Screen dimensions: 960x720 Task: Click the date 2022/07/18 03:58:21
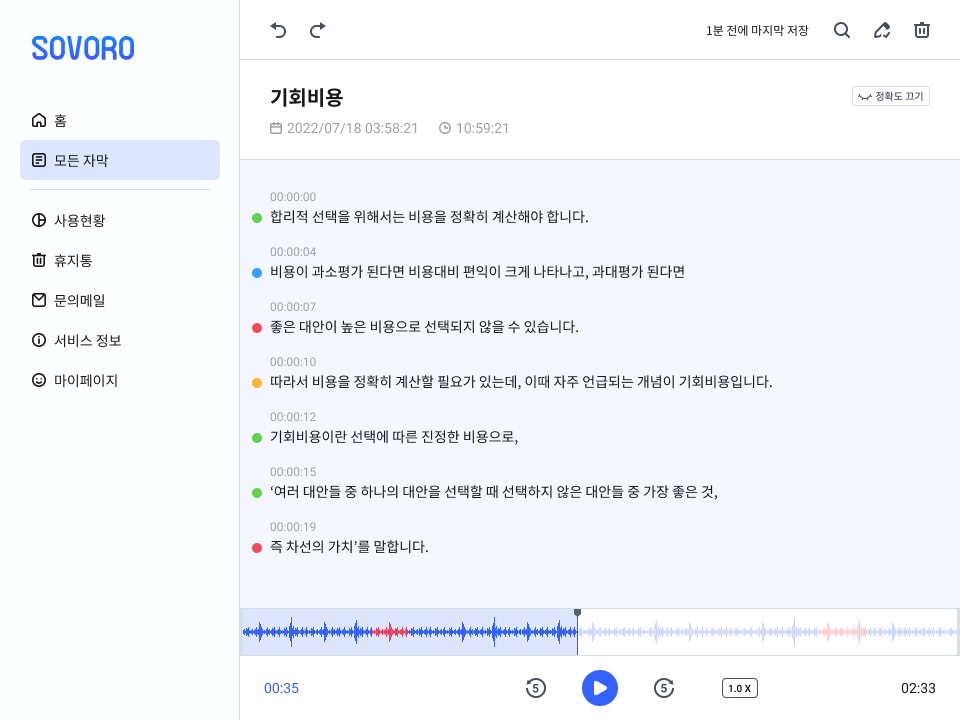point(353,128)
